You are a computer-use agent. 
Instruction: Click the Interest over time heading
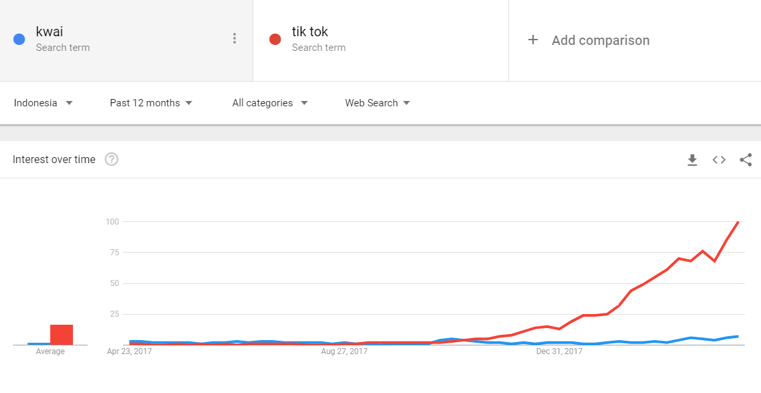click(54, 160)
